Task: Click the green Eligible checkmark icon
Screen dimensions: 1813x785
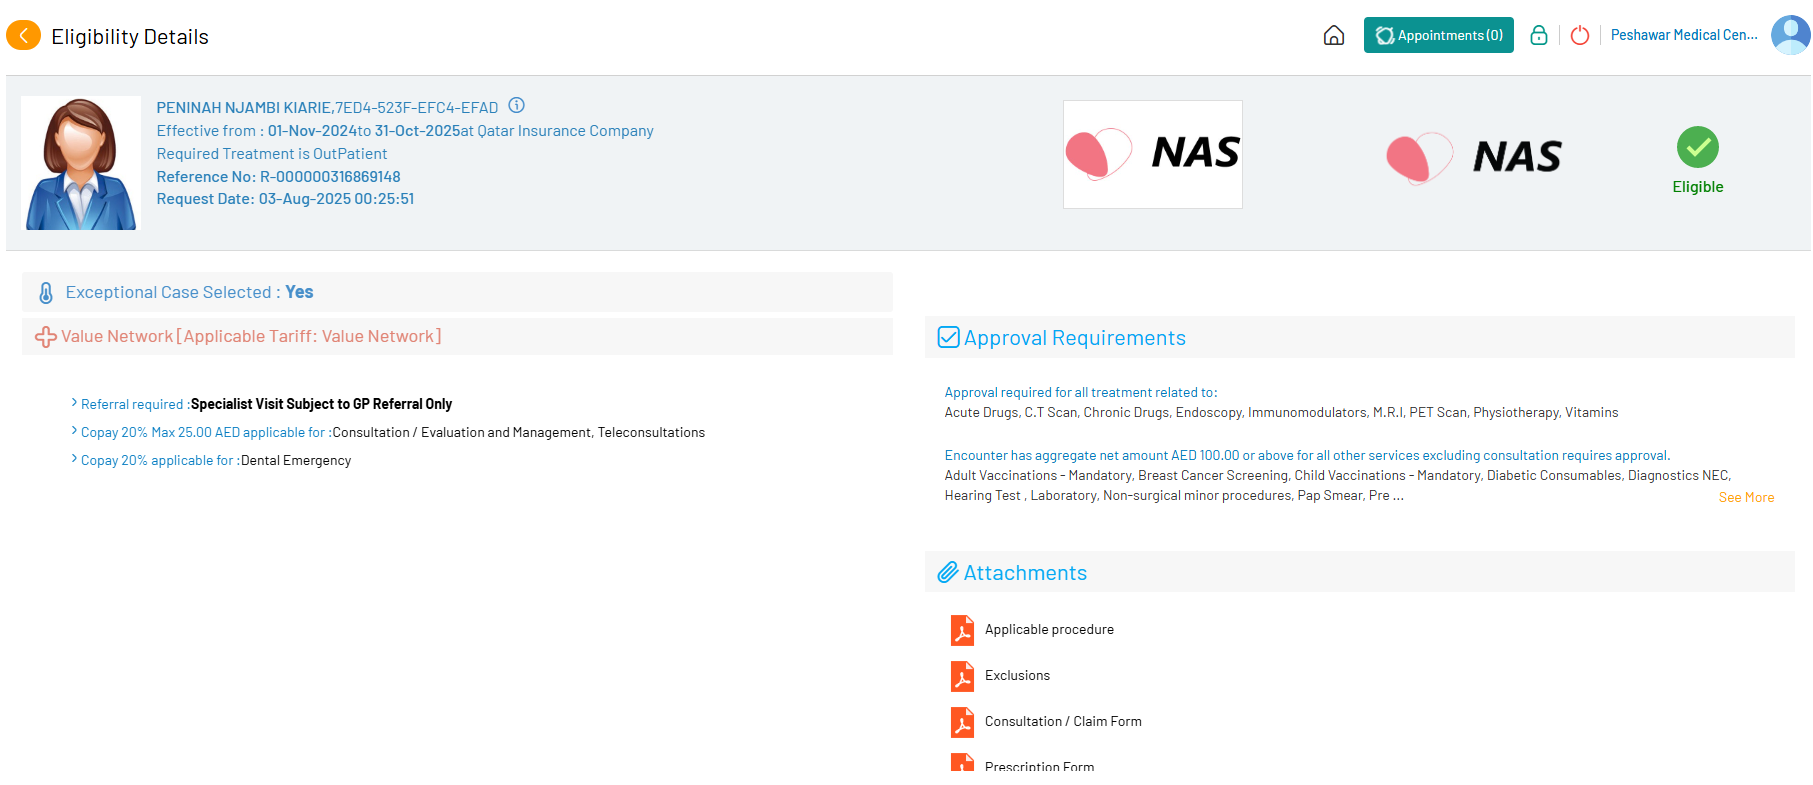Action: (x=1698, y=147)
